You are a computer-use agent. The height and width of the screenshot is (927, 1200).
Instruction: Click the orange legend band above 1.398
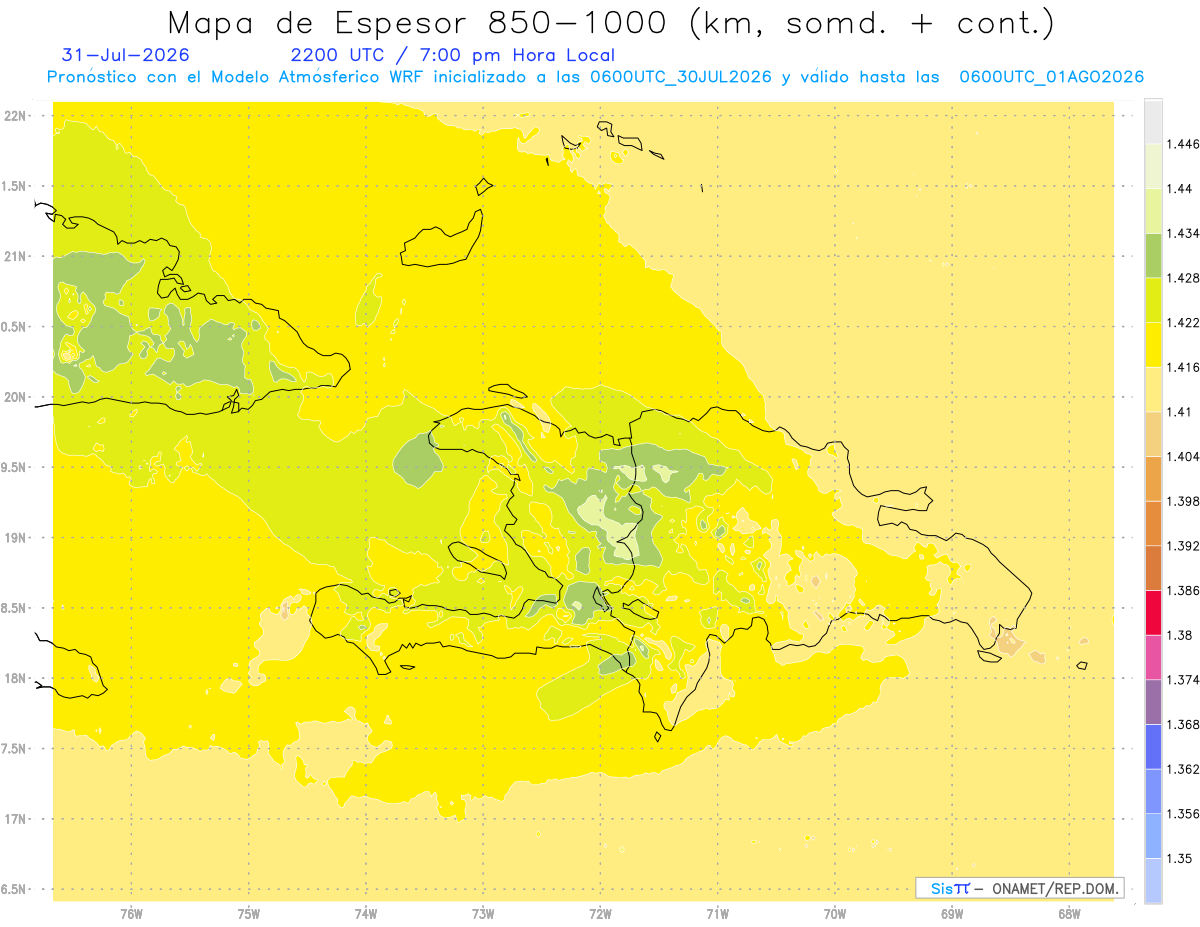pos(1153,478)
